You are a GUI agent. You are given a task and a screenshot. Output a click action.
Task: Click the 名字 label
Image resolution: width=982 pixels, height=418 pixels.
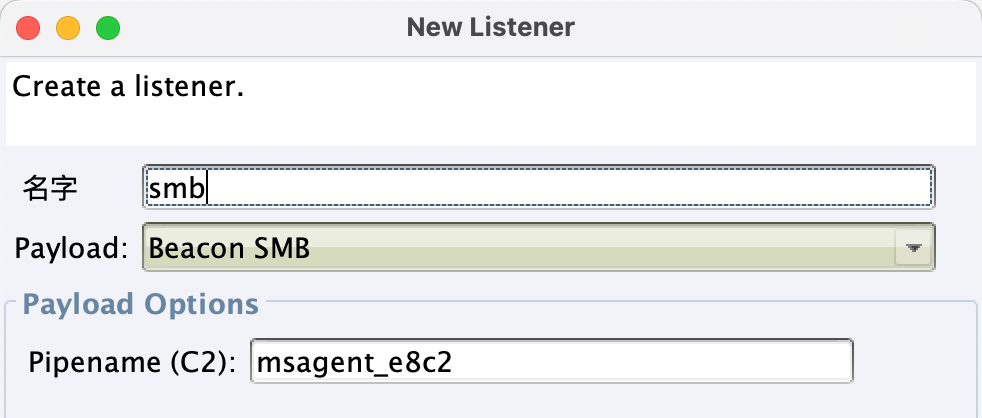50,187
